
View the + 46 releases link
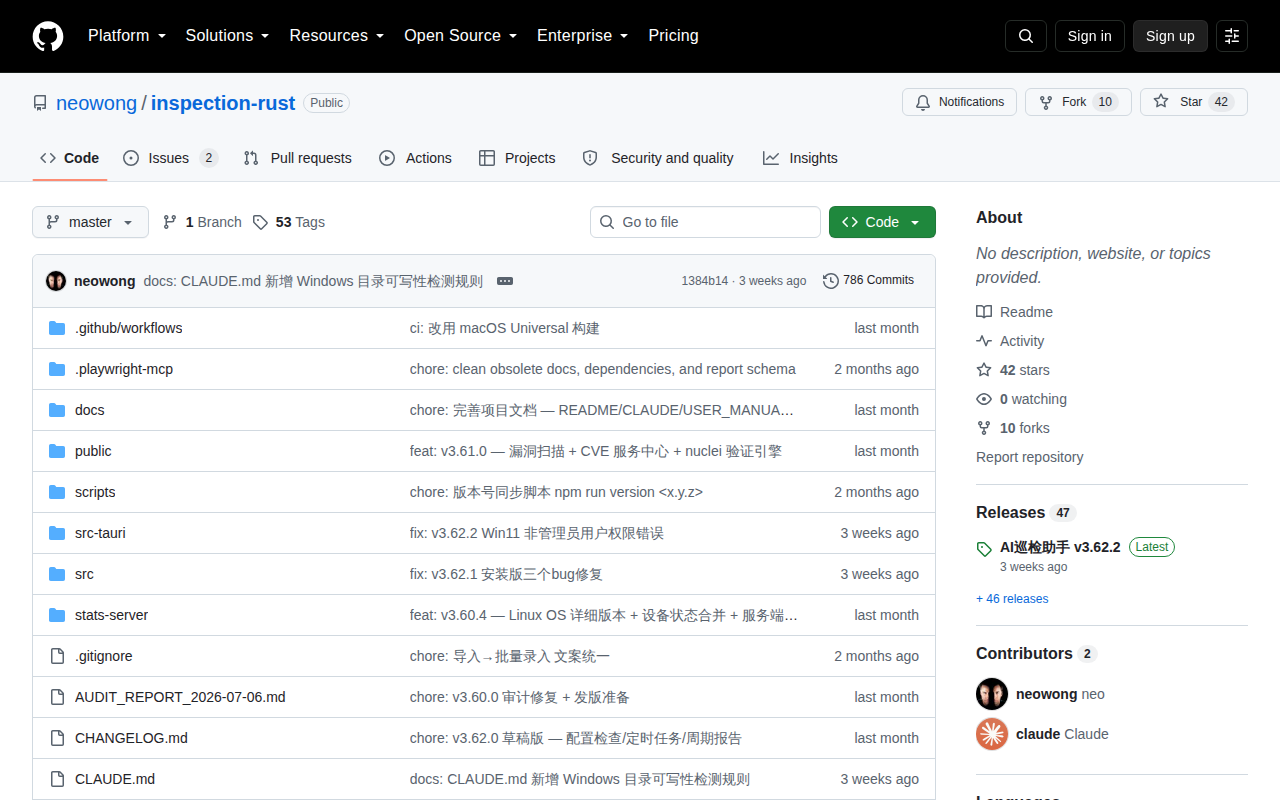point(1012,599)
